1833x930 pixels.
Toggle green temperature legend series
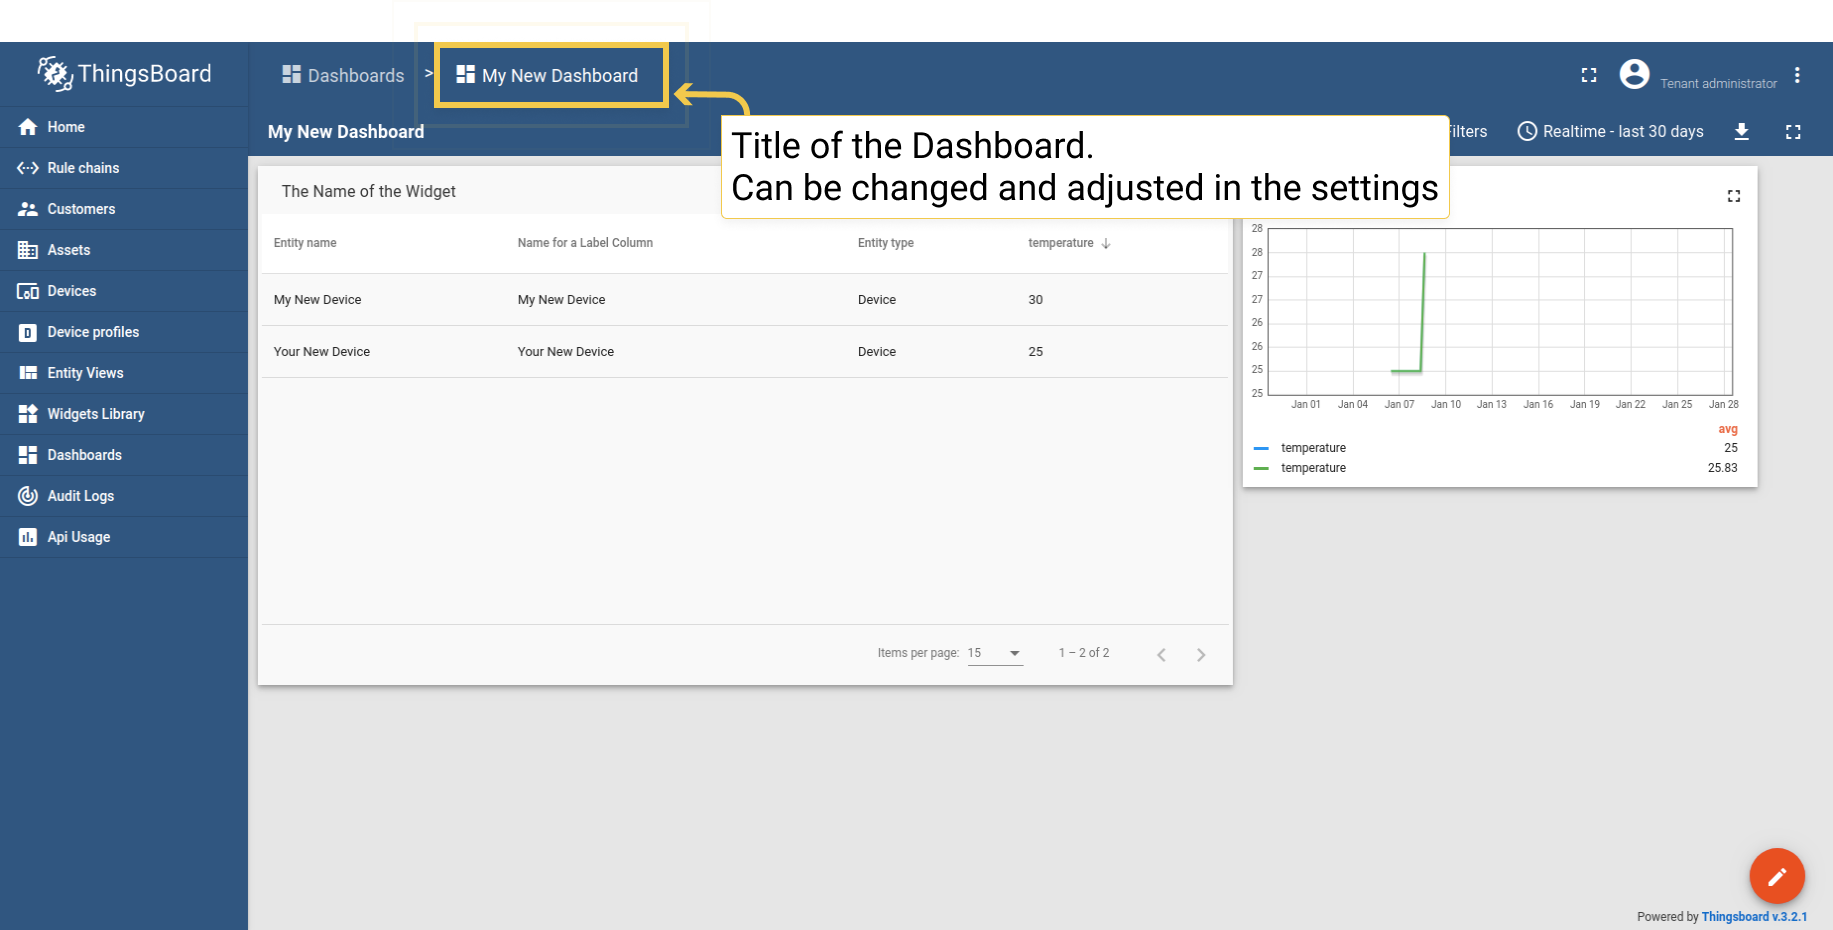[1299, 468]
